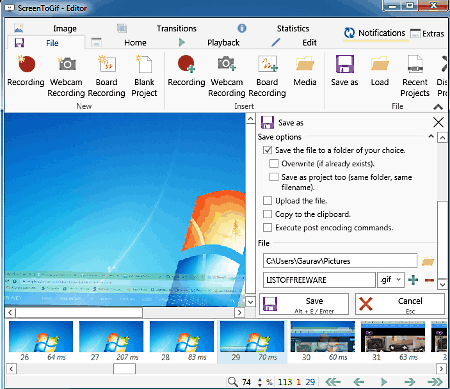Click the Save as panel vertical scrollbar thumb
This screenshot has height=389, width=450.
click(442, 240)
